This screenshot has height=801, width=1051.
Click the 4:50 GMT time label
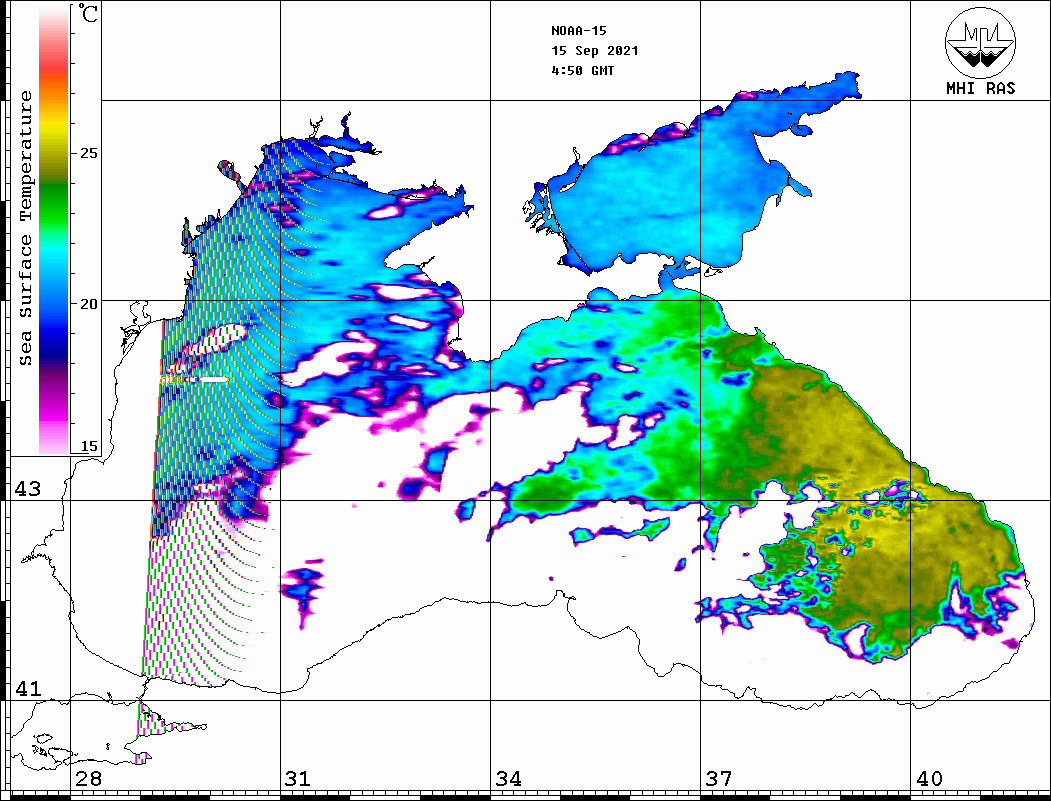click(582, 71)
